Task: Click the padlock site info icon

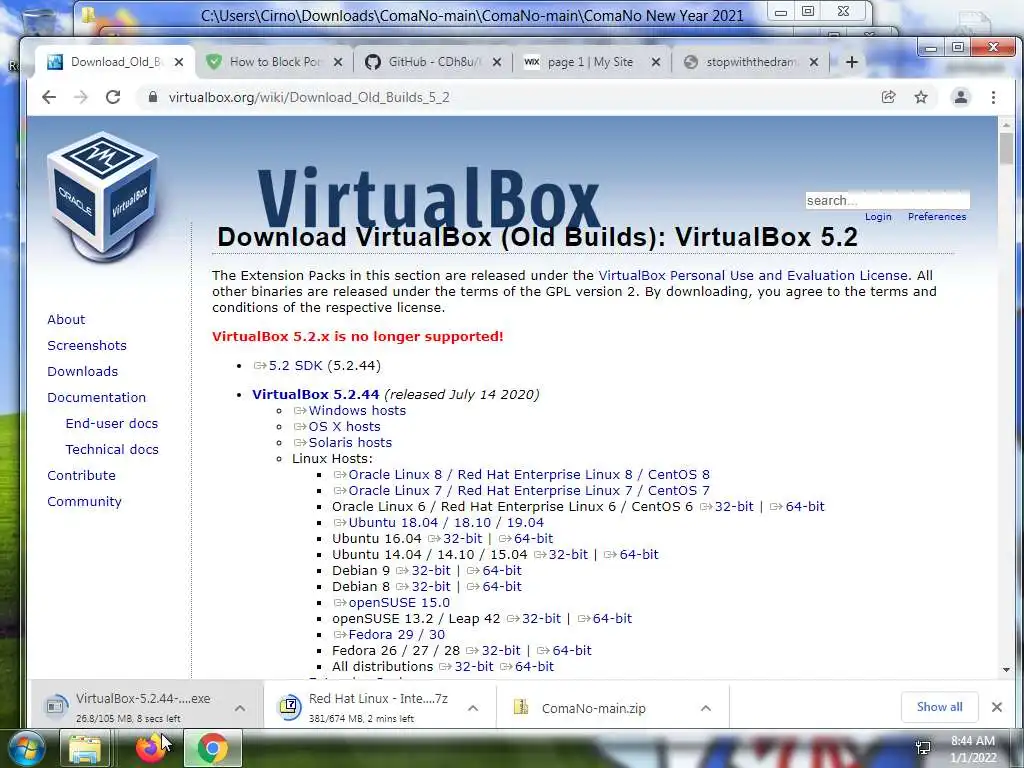Action: pyautogui.click(x=153, y=97)
